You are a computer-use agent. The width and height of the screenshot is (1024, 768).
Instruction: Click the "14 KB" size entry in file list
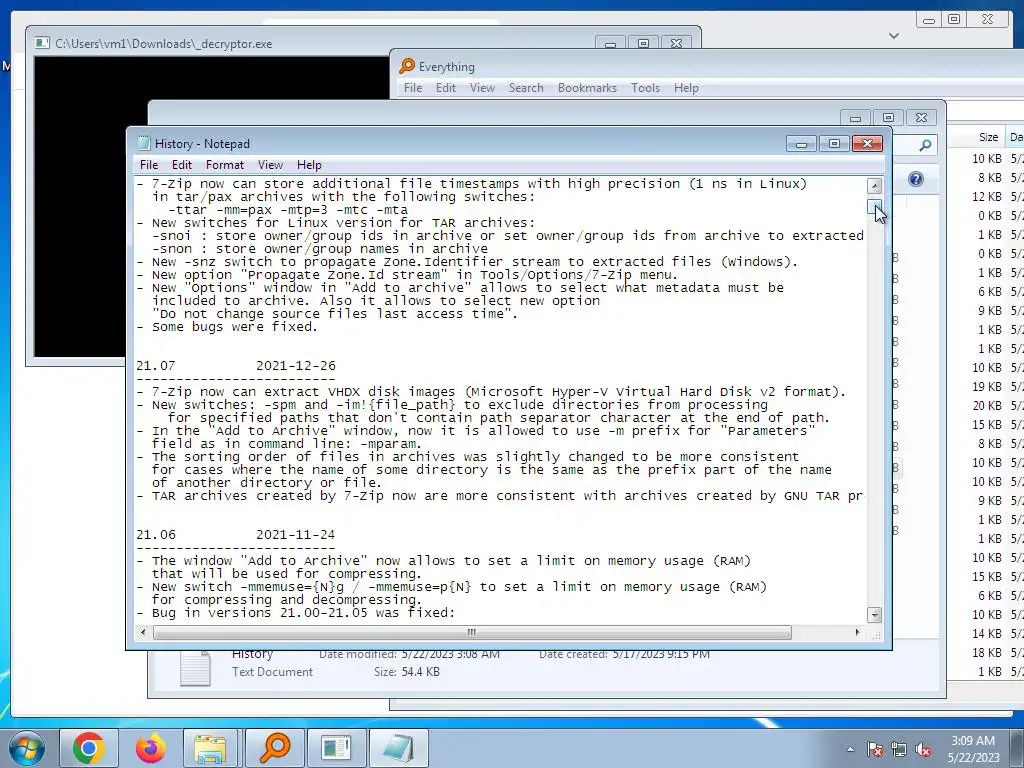pos(987,633)
